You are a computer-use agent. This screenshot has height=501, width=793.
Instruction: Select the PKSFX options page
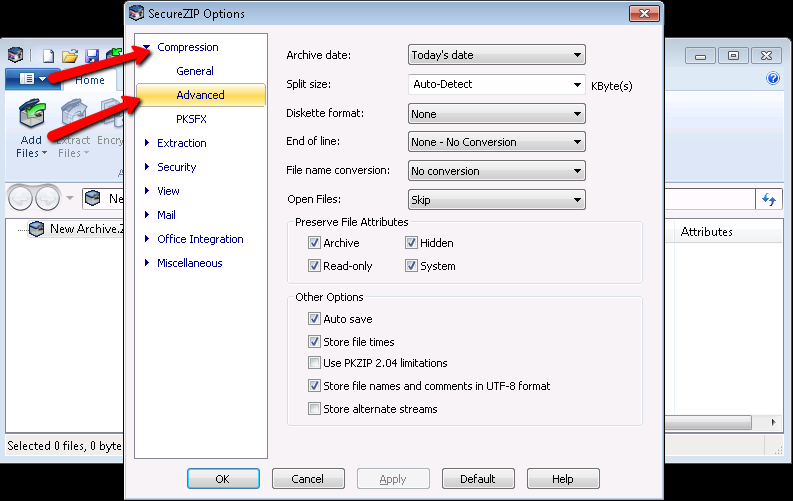point(191,119)
